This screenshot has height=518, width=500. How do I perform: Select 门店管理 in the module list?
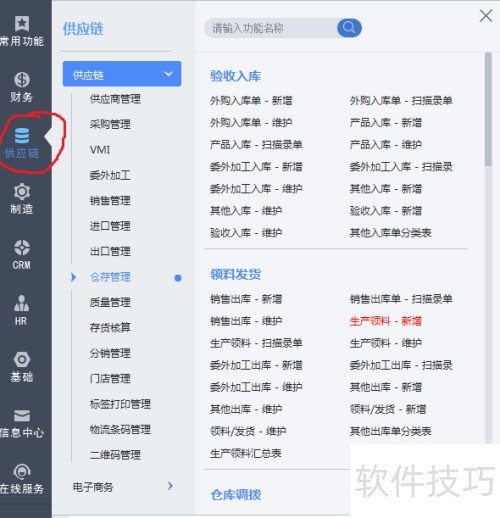point(110,378)
